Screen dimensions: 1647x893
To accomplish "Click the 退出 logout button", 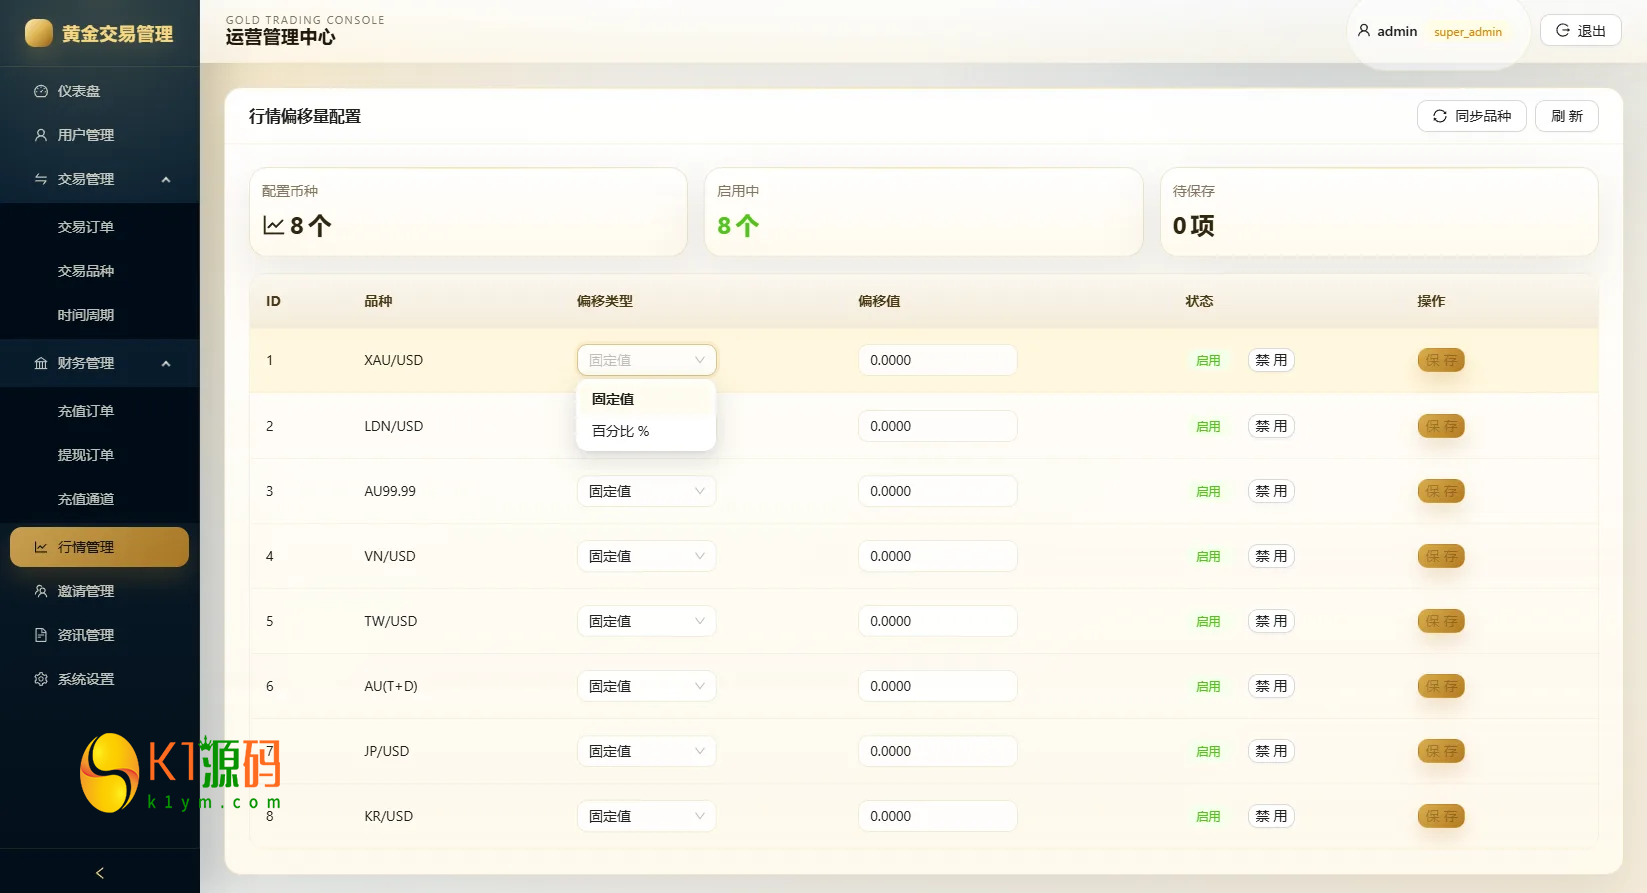I will coord(1581,31).
